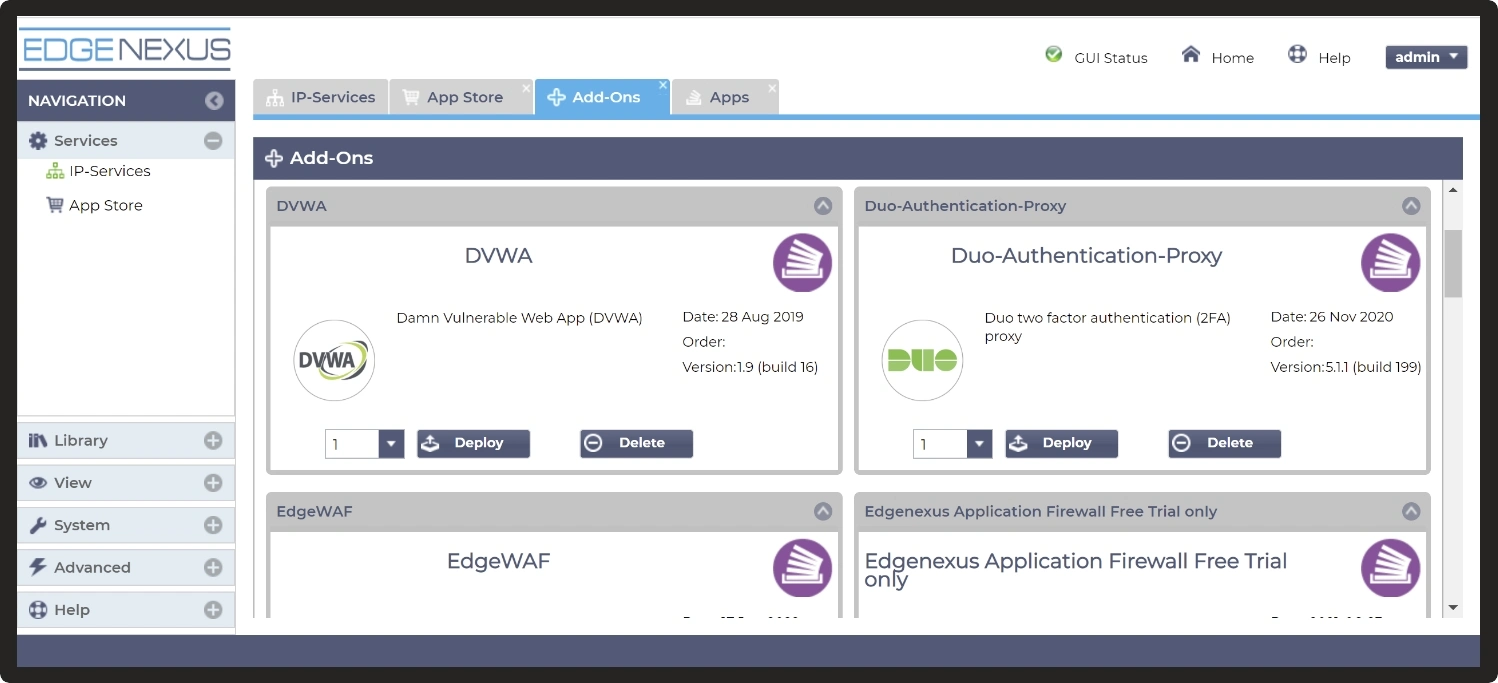Click the Edgenexus Application Firewall purple badge icon

pos(1390,568)
